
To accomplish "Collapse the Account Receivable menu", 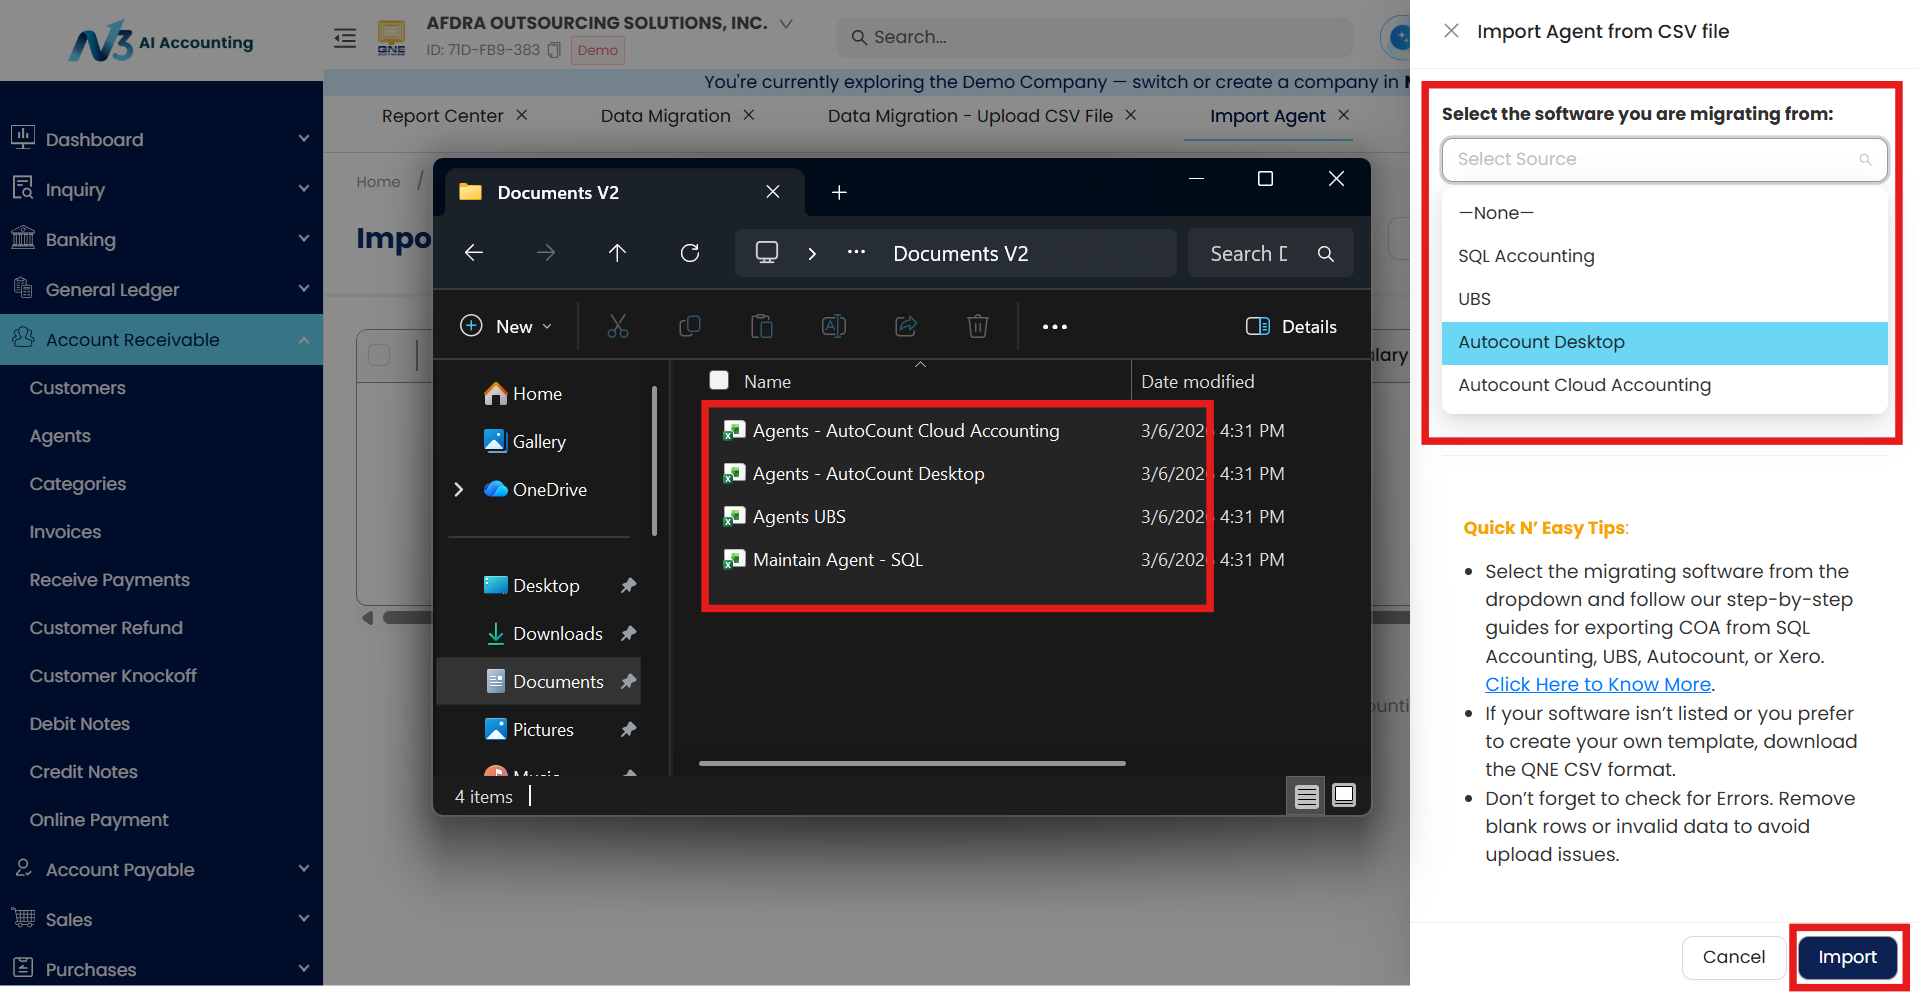I will 304,340.
